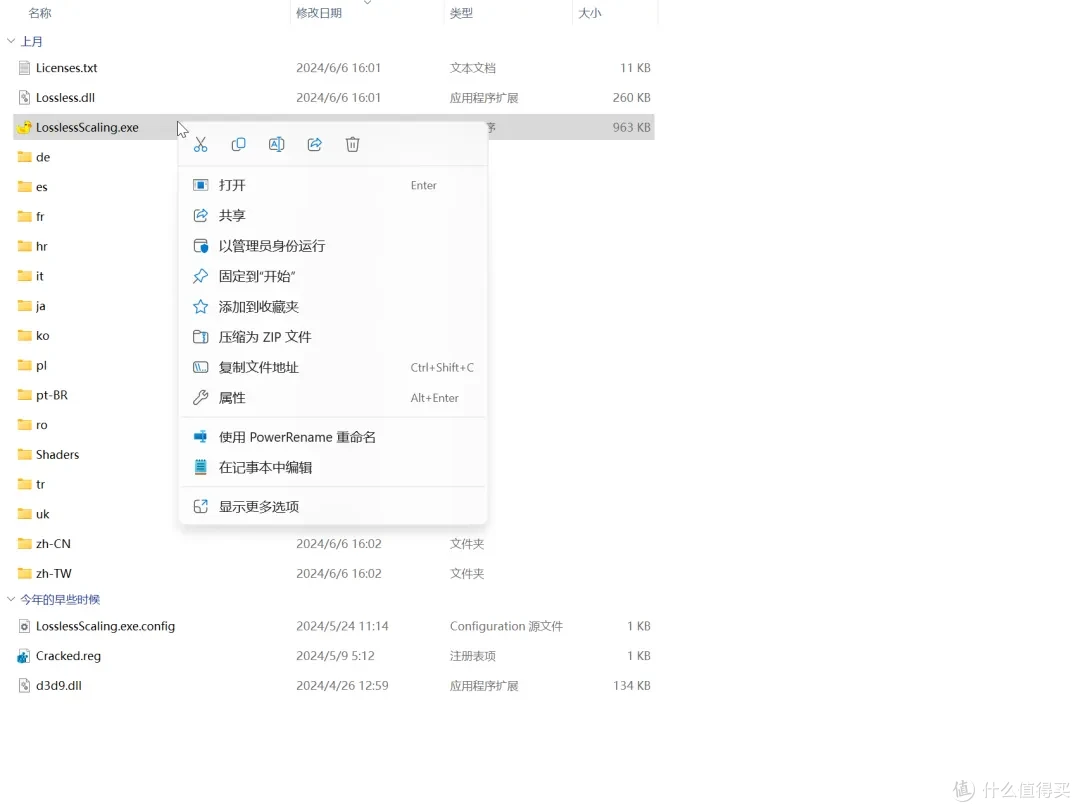The height and width of the screenshot is (812, 1080).
Task: Select the es folder icon
Action: 24,186
